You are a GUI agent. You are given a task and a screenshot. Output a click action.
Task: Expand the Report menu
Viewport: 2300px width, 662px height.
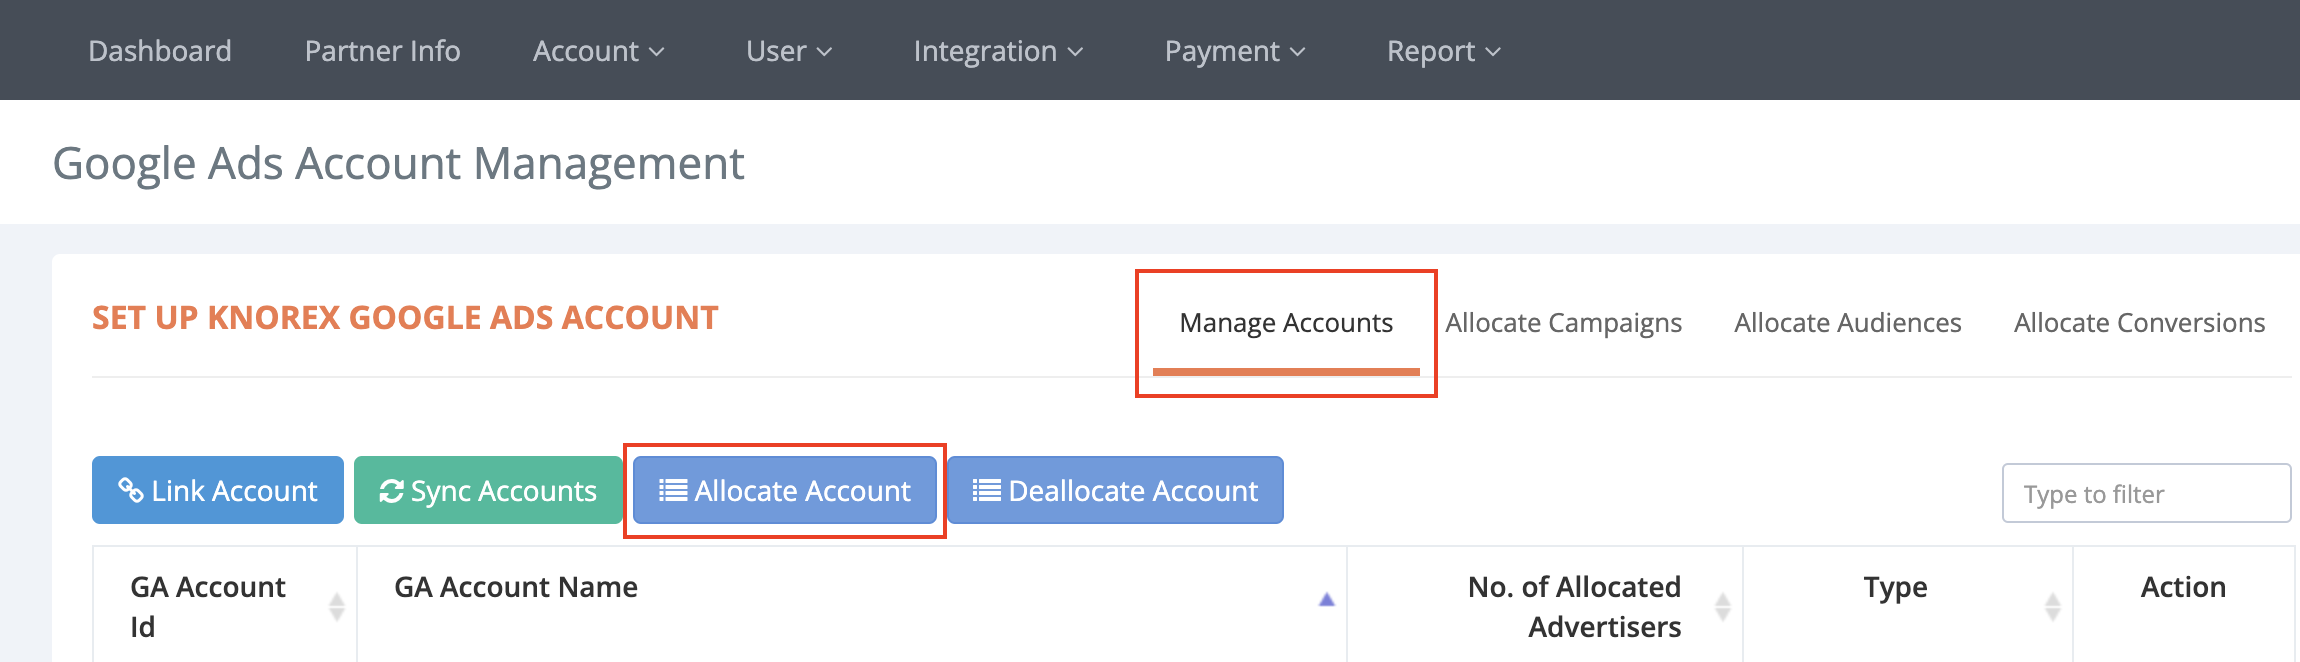tap(1444, 51)
